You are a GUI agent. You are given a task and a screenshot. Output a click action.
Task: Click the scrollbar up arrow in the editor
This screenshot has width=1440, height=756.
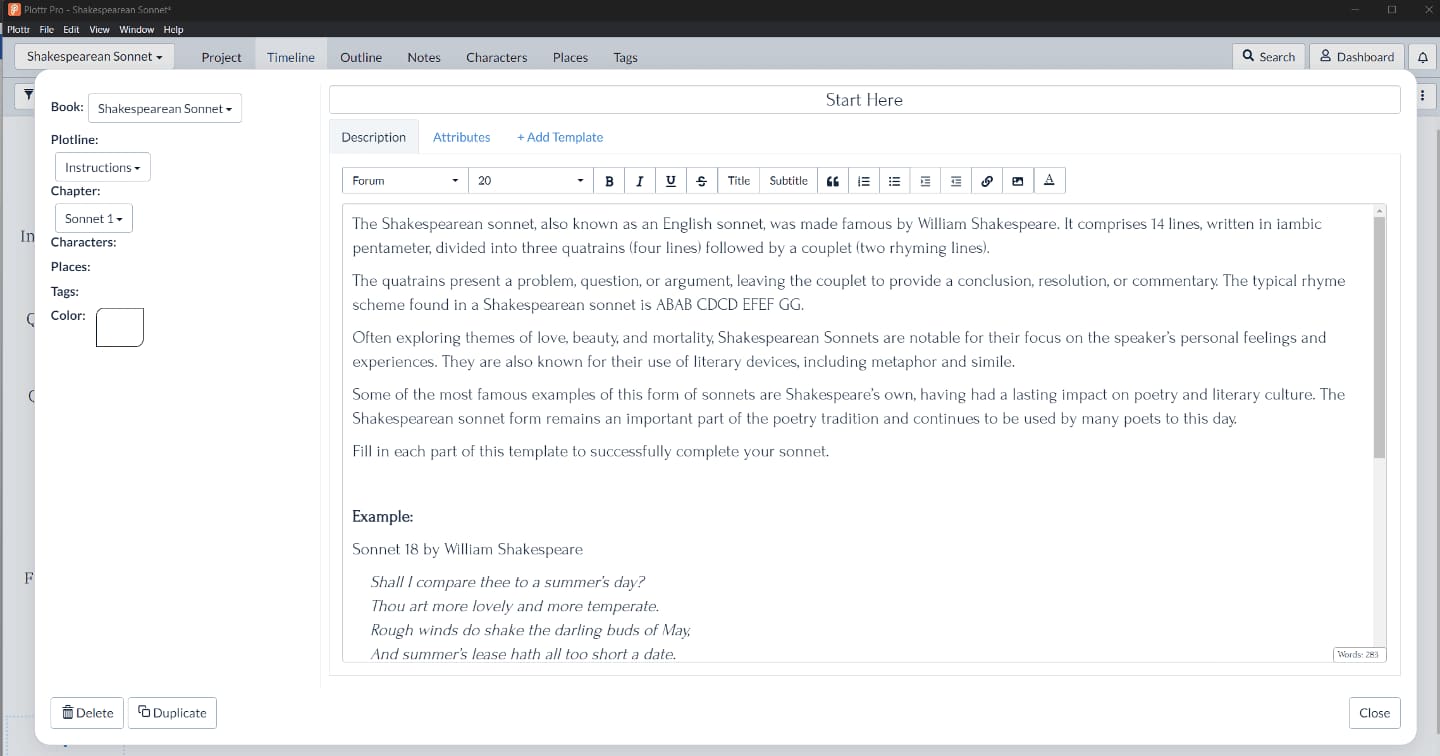(x=1380, y=211)
